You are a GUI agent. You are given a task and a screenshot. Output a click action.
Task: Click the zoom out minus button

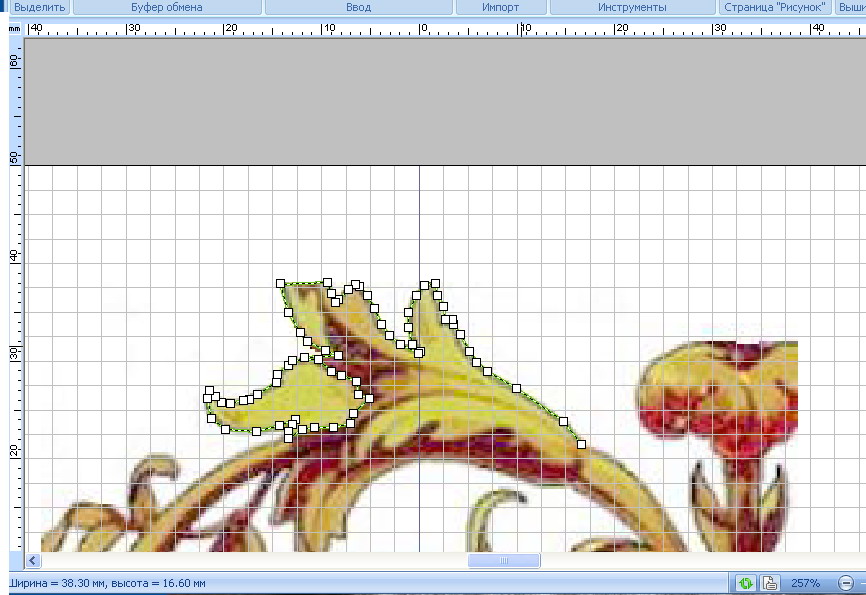pos(845,583)
